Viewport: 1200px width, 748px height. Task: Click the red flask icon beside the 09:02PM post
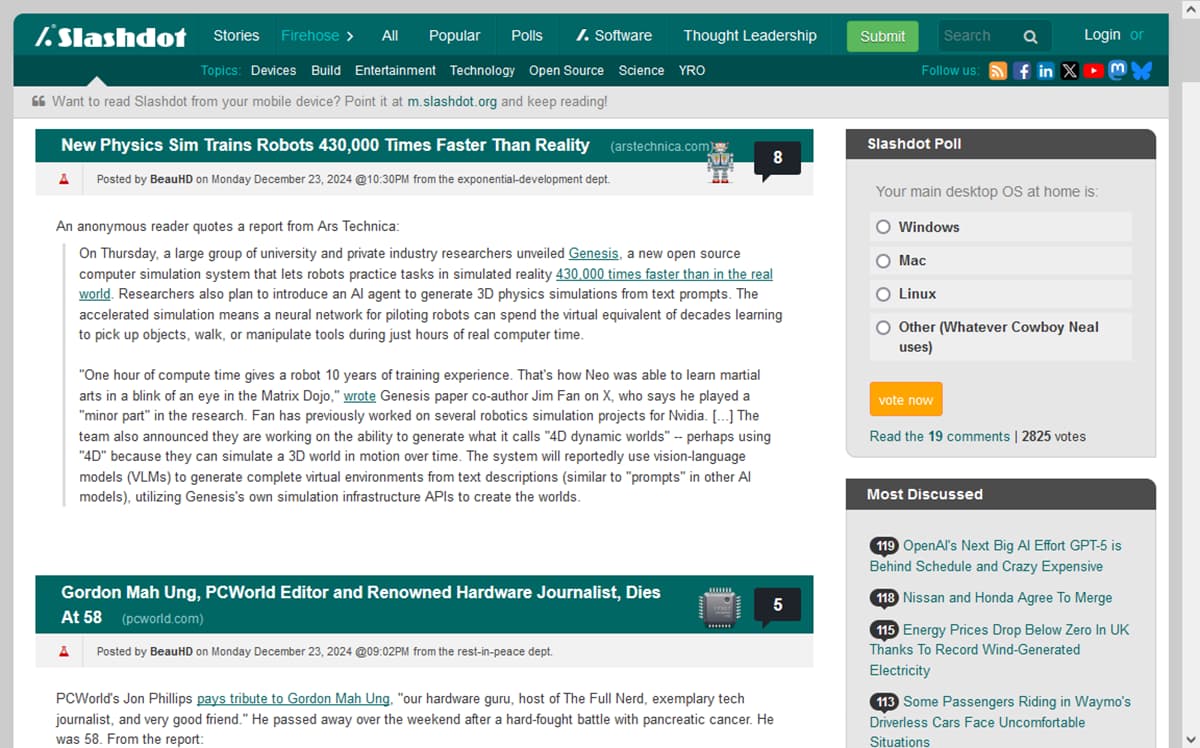point(64,651)
